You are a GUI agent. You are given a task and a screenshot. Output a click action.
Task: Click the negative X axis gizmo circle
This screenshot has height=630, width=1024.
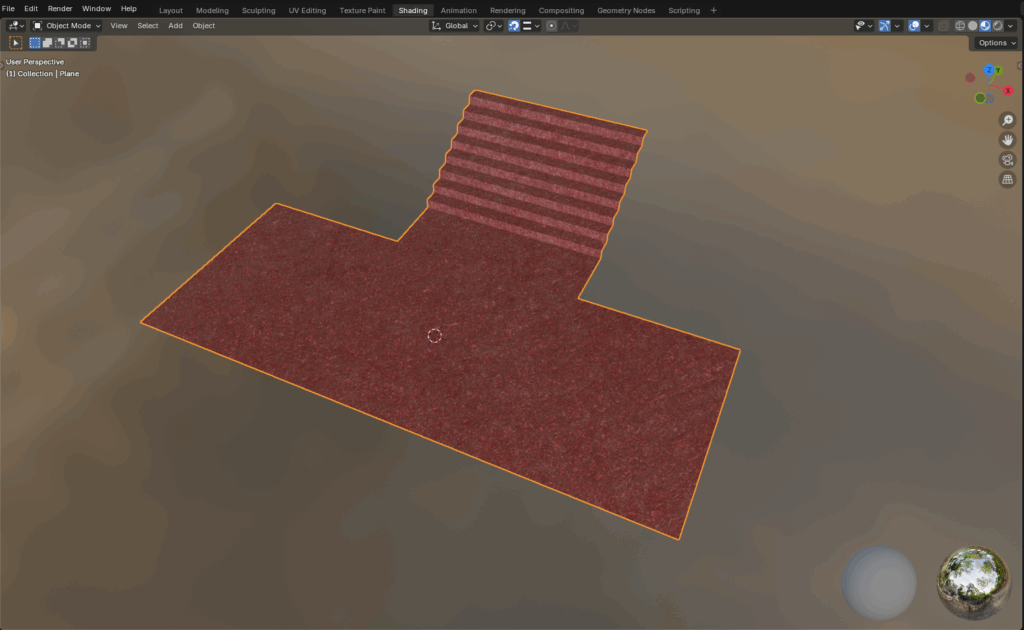[970, 78]
